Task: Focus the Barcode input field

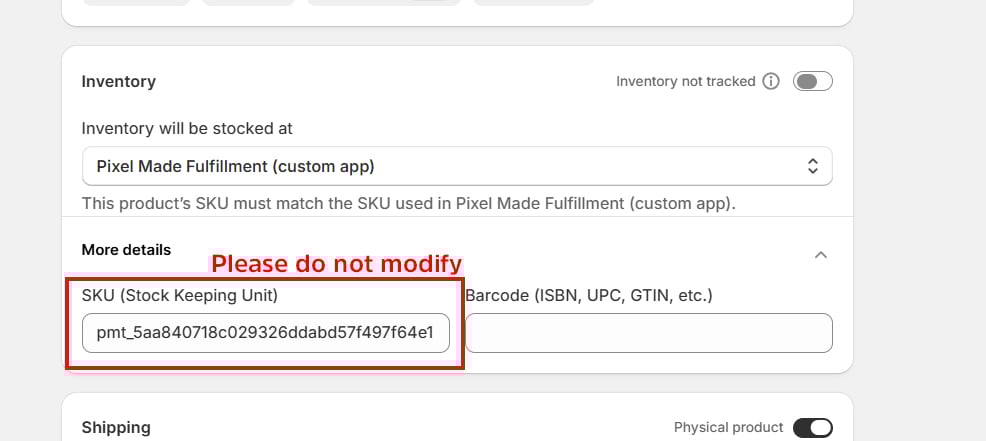Action: (x=648, y=333)
